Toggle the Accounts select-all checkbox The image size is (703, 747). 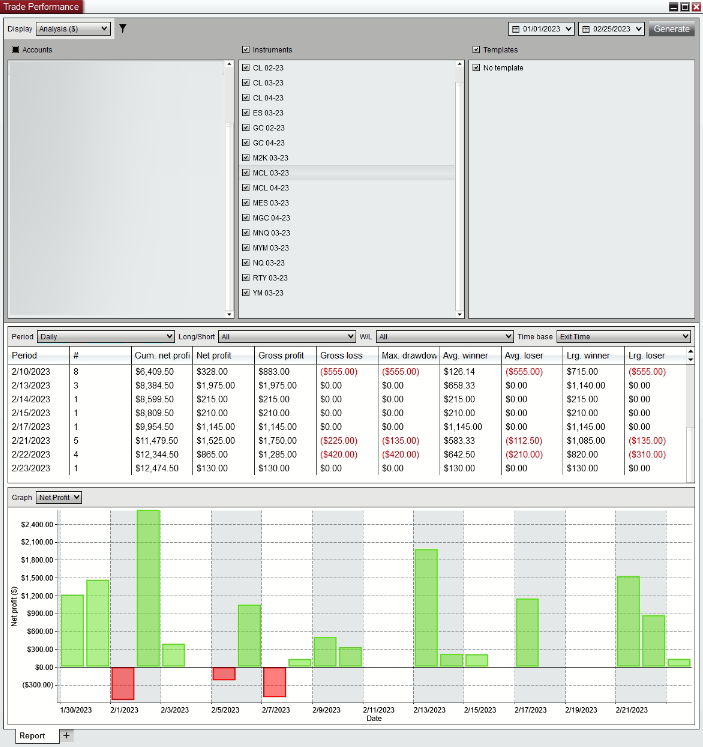click(x=16, y=49)
